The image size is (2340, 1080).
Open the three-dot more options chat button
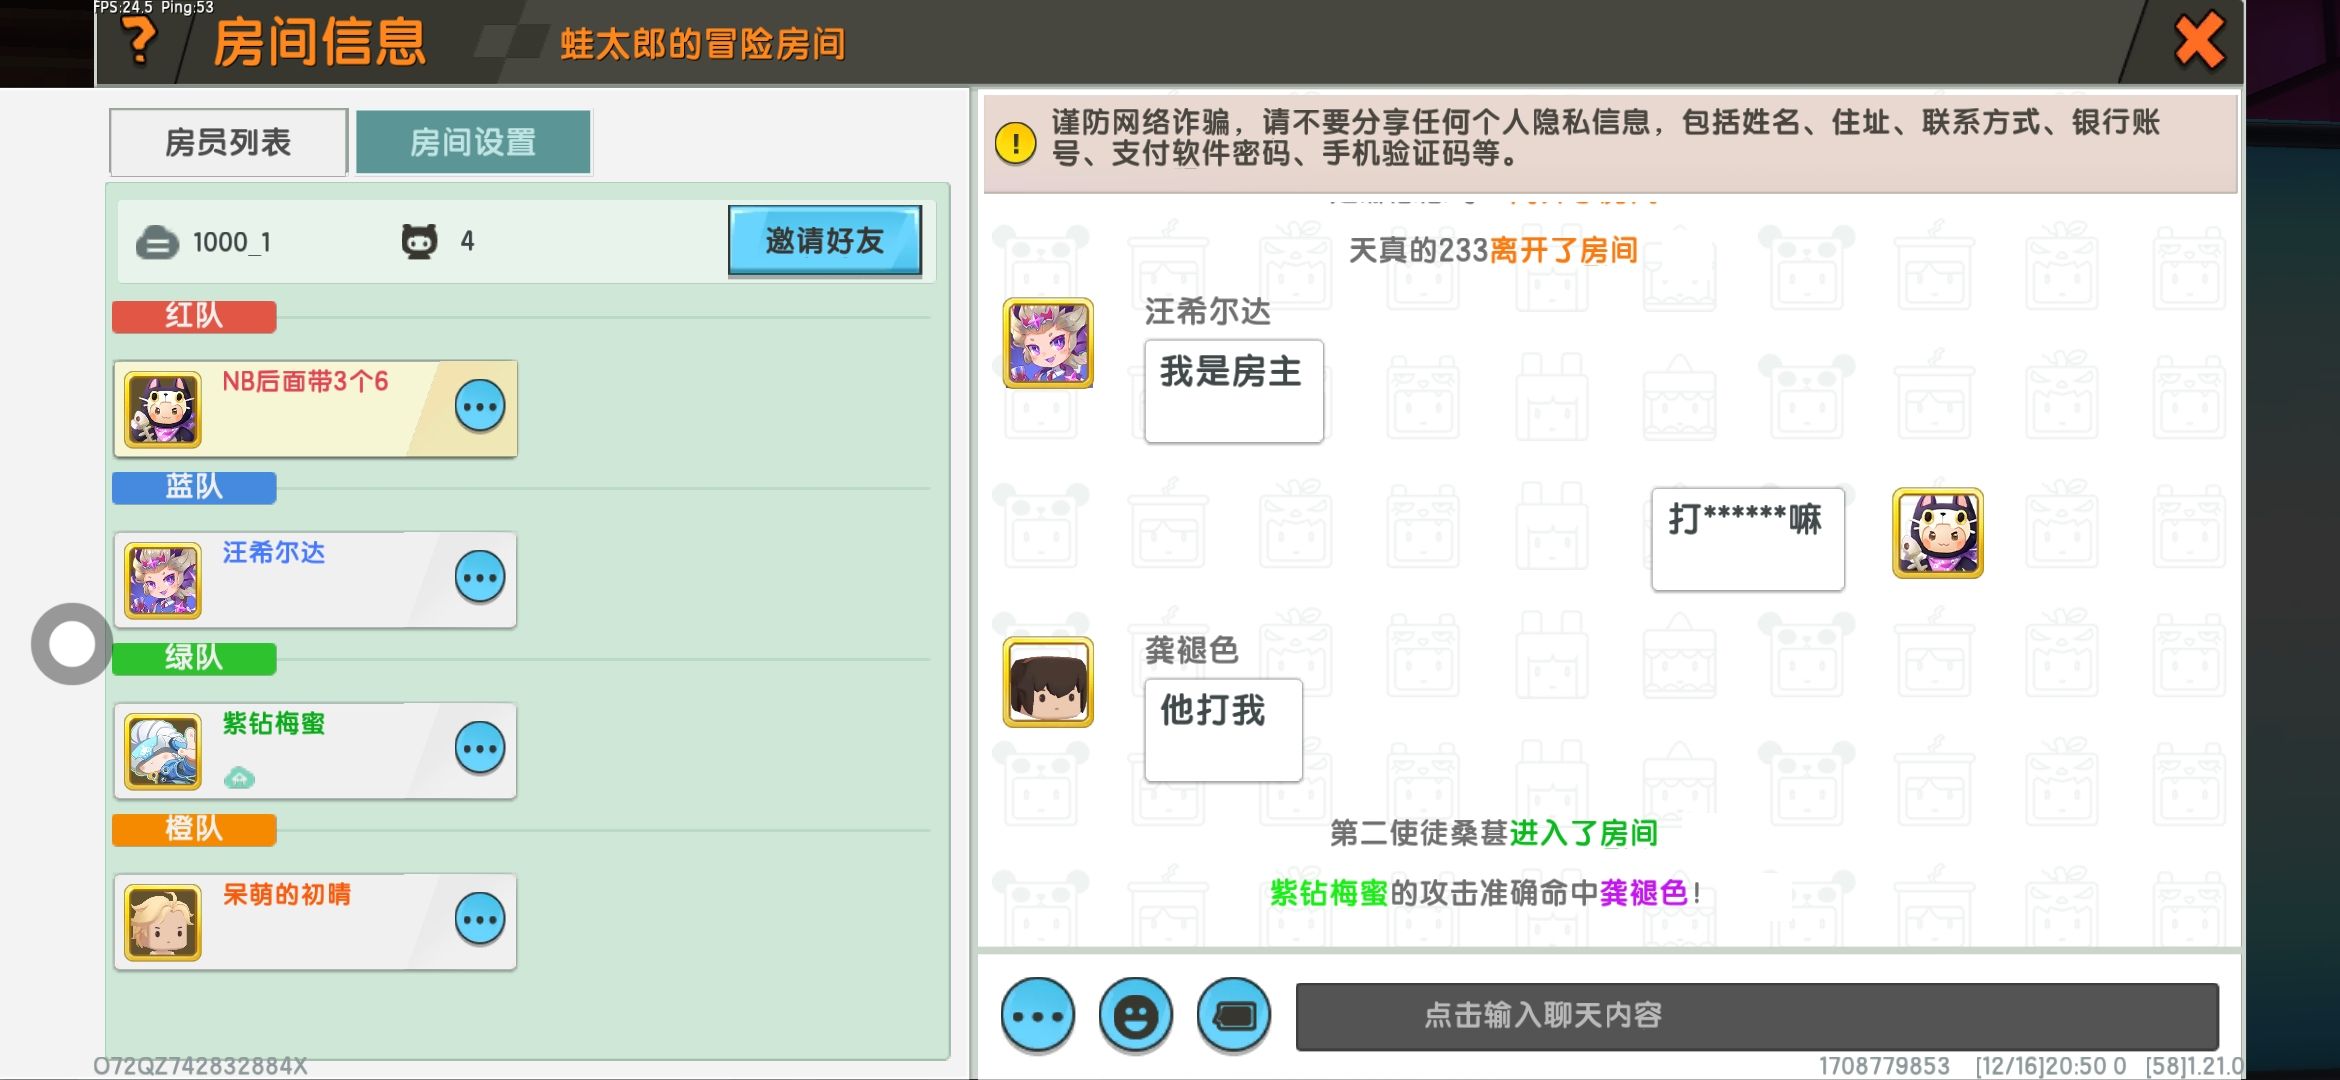click(1038, 1016)
